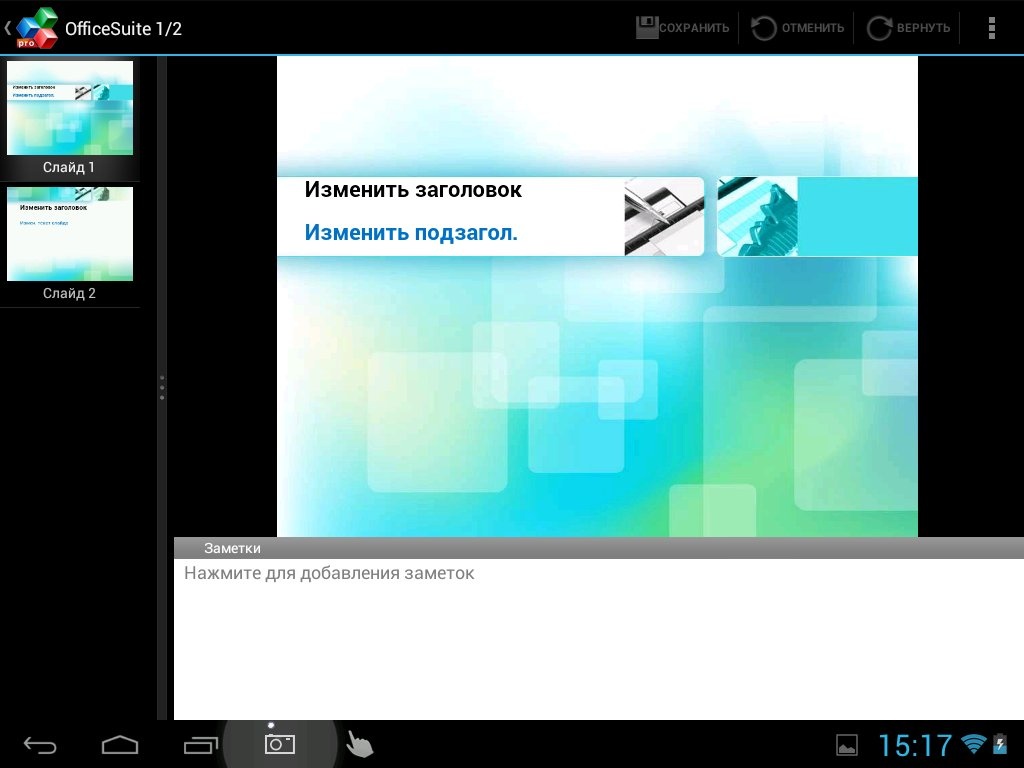Image resolution: width=1024 pixels, height=768 pixels.
Task: Click the slide panel divider handle
Action: [162, 388]
